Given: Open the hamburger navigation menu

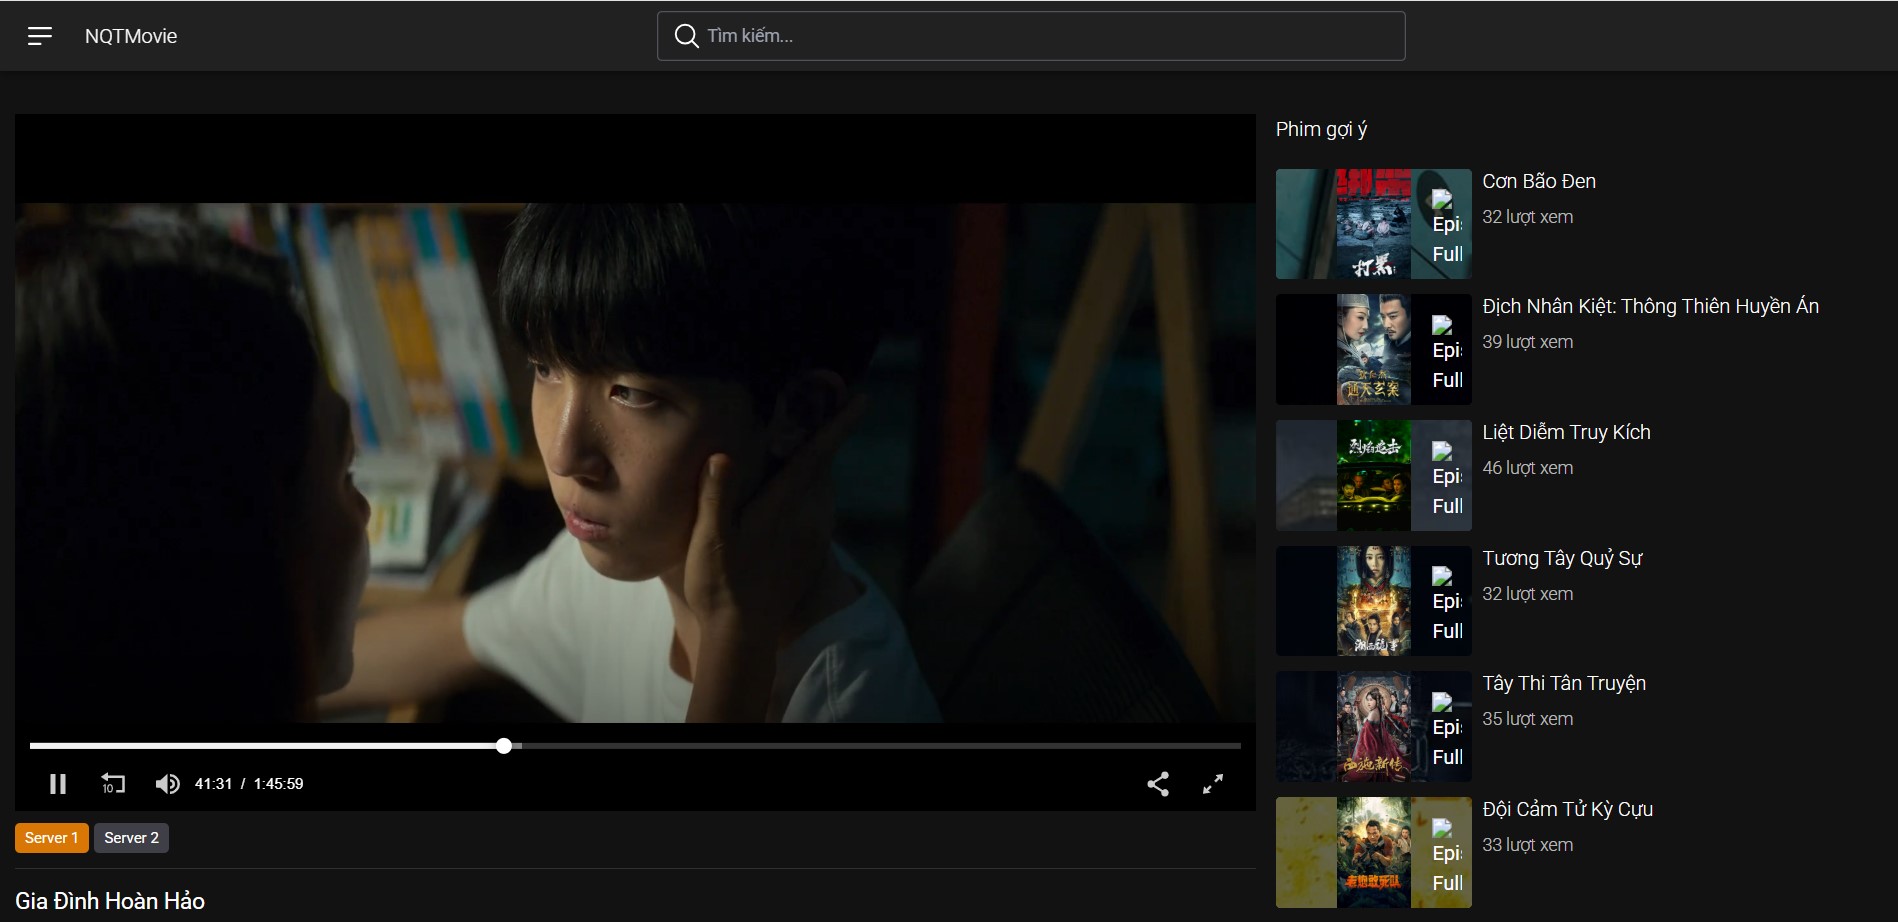Looking at the screenshot, I should point(40,36).
